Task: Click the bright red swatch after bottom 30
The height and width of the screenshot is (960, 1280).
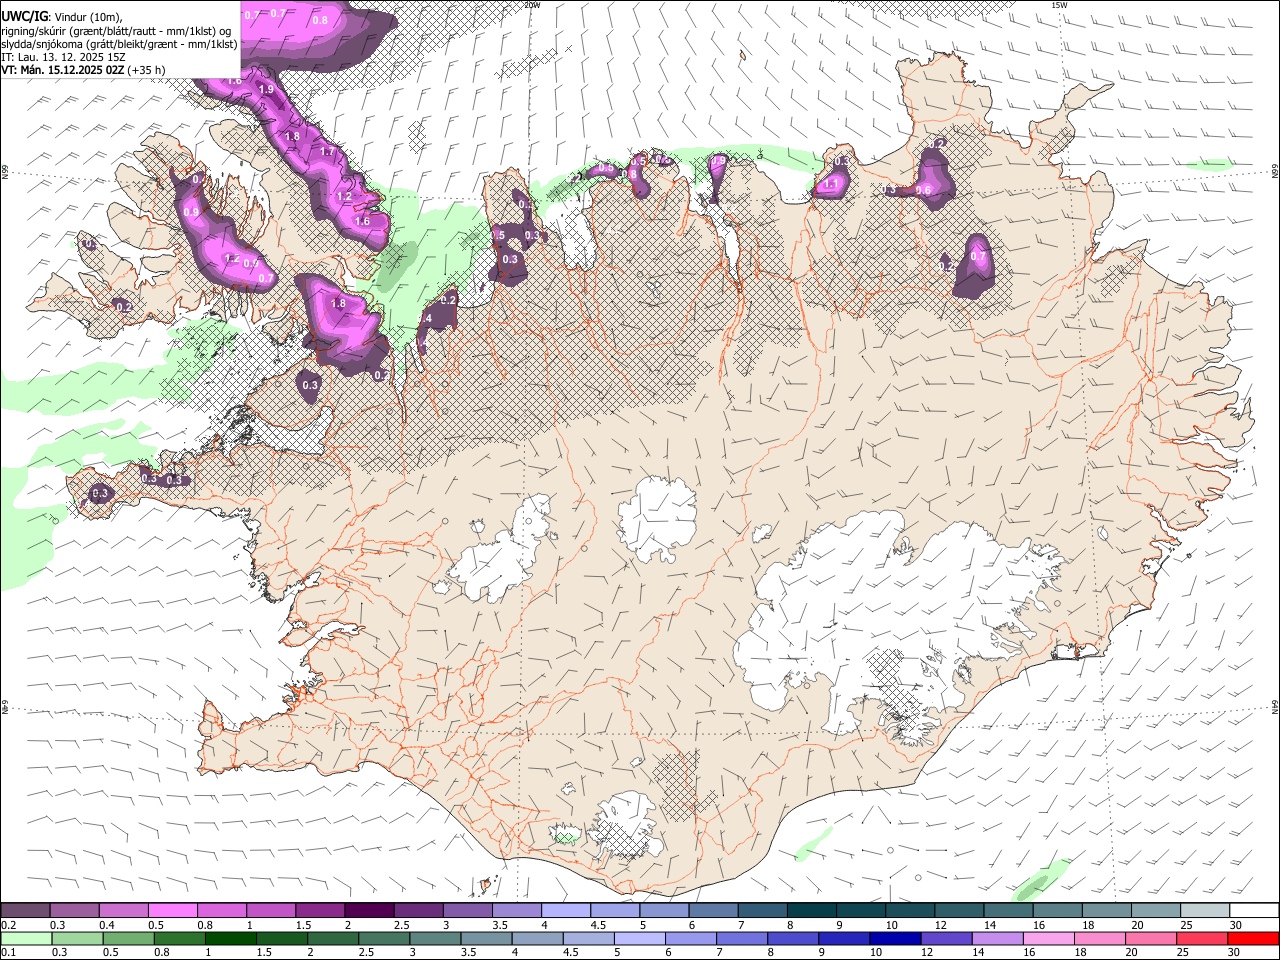Action: [x=1254, y=938]
